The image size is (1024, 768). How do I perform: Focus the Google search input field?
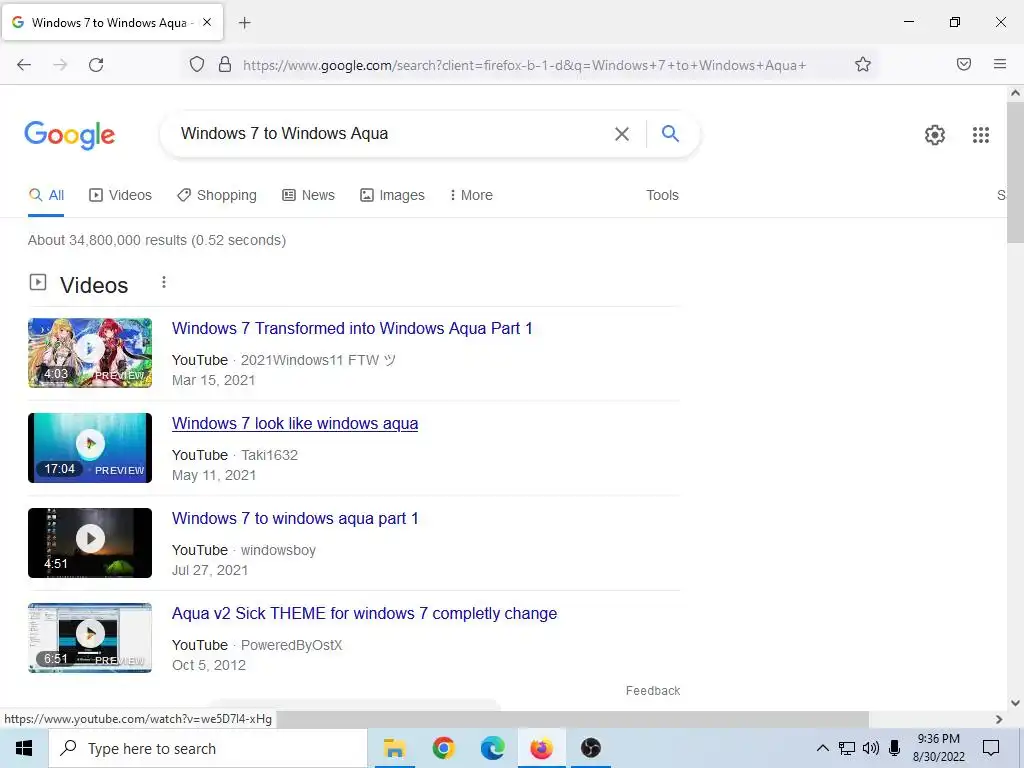pos(392,134)
